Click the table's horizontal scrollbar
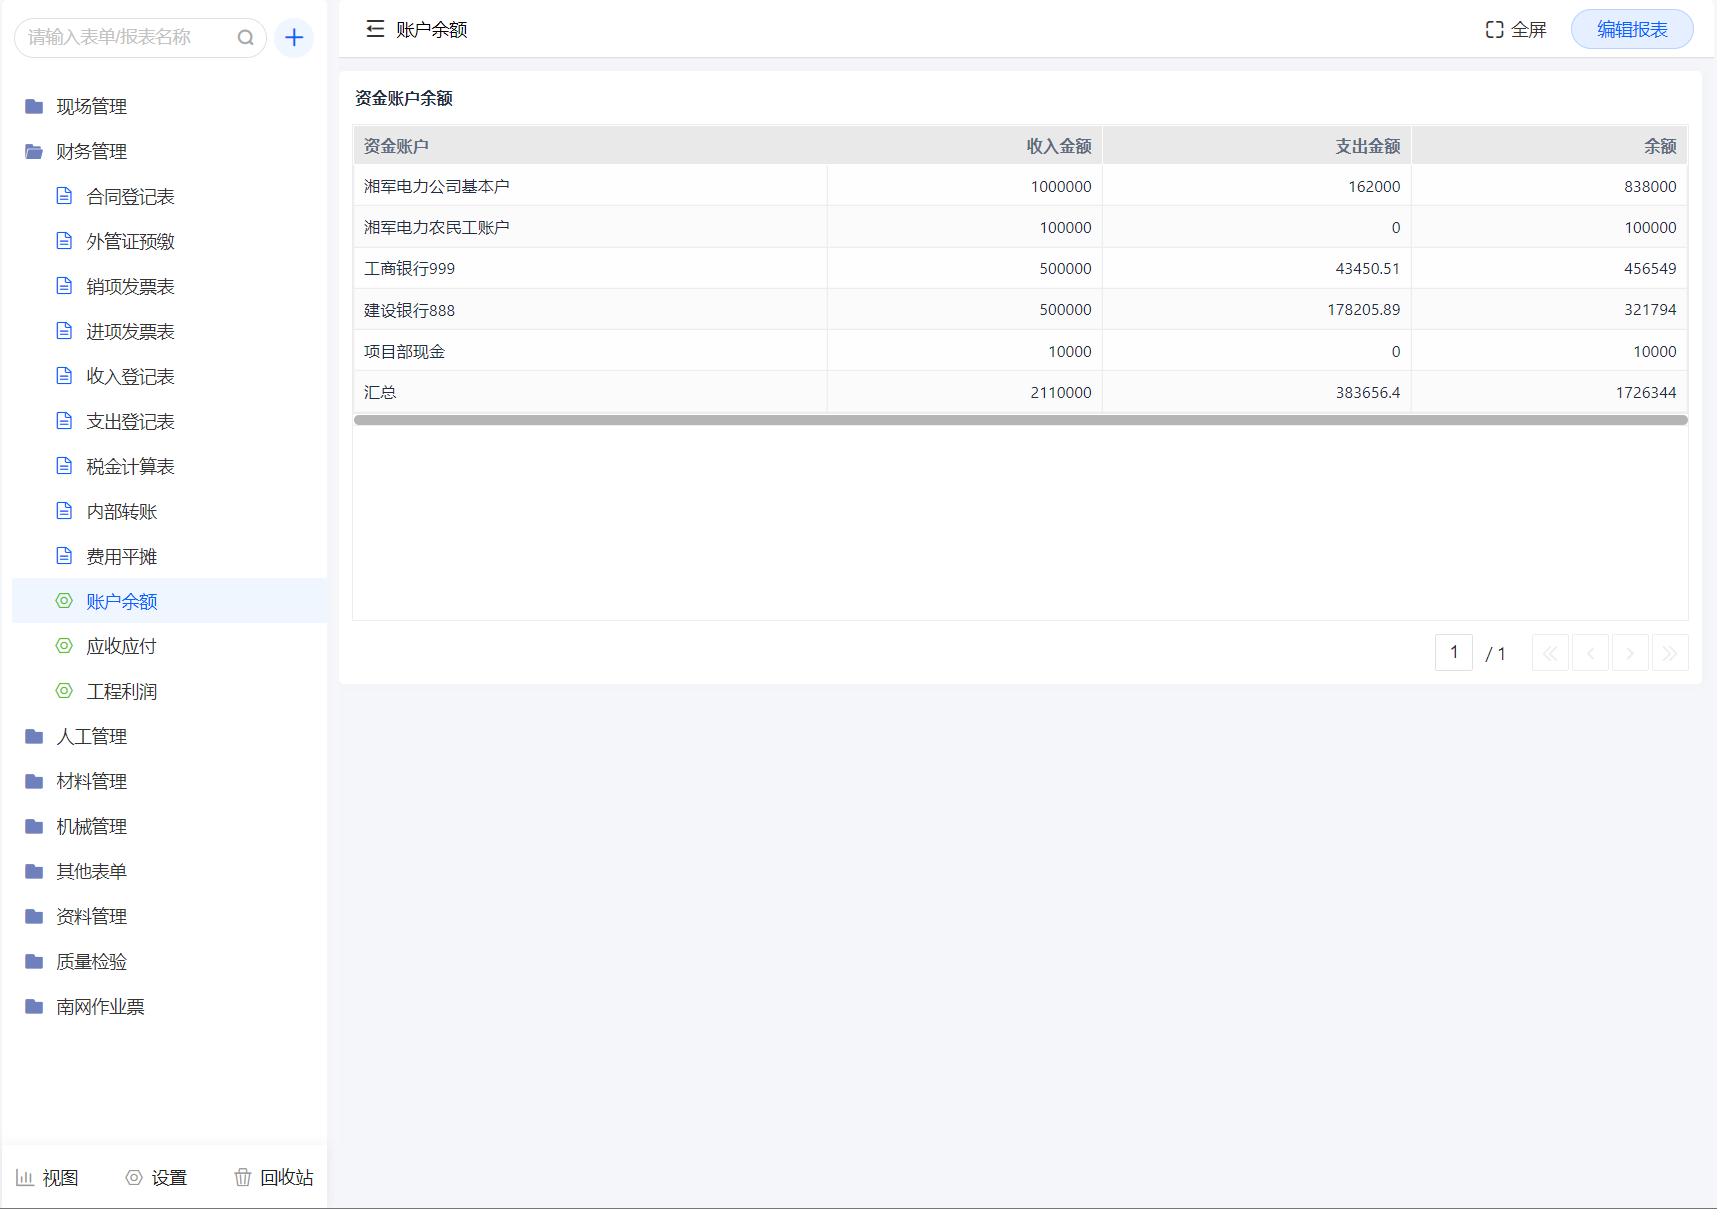The width and height of the screenshot is (1717, 1209). [x=1020, y=420]
